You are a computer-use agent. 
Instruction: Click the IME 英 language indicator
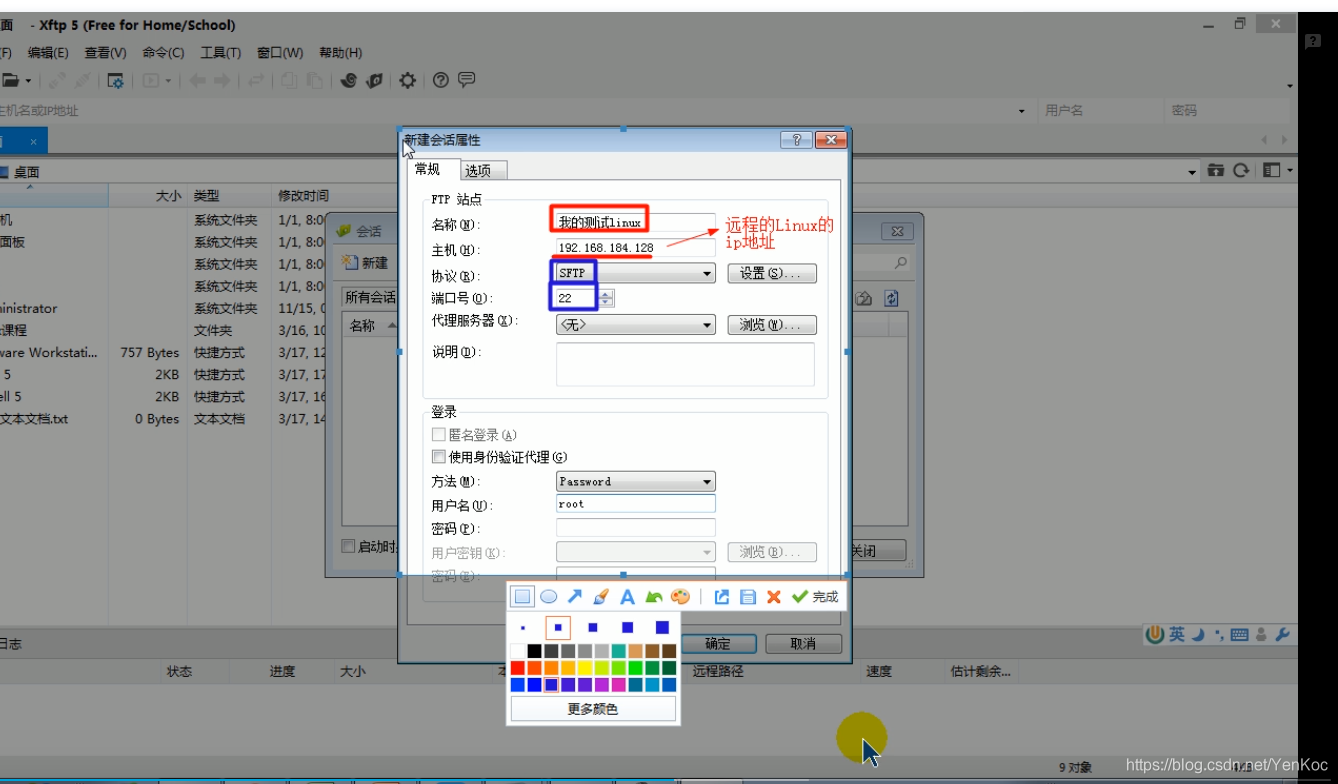(x=1177, y=634)
